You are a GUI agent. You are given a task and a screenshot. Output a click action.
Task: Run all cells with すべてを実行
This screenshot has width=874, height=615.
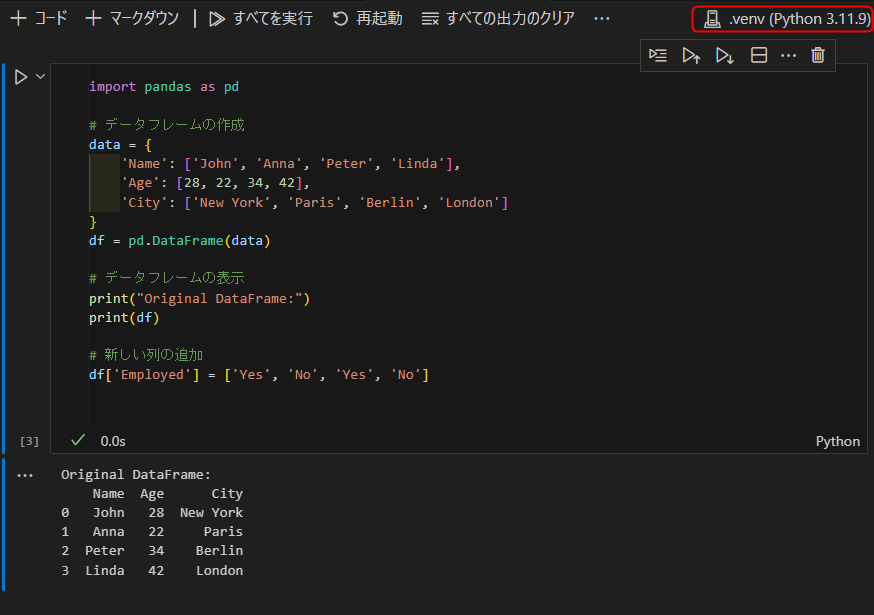[x=261, y=18]
